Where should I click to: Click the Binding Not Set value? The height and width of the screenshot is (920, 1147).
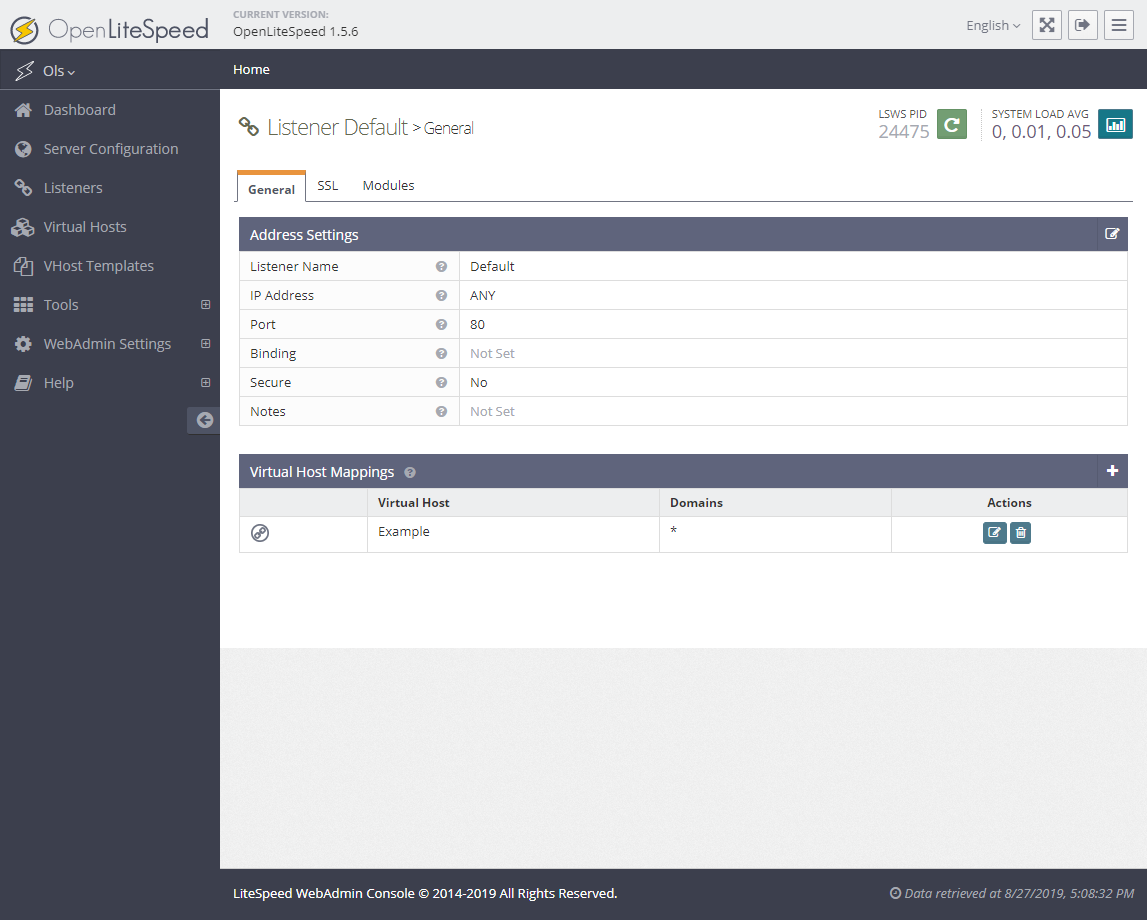point(492,354)
